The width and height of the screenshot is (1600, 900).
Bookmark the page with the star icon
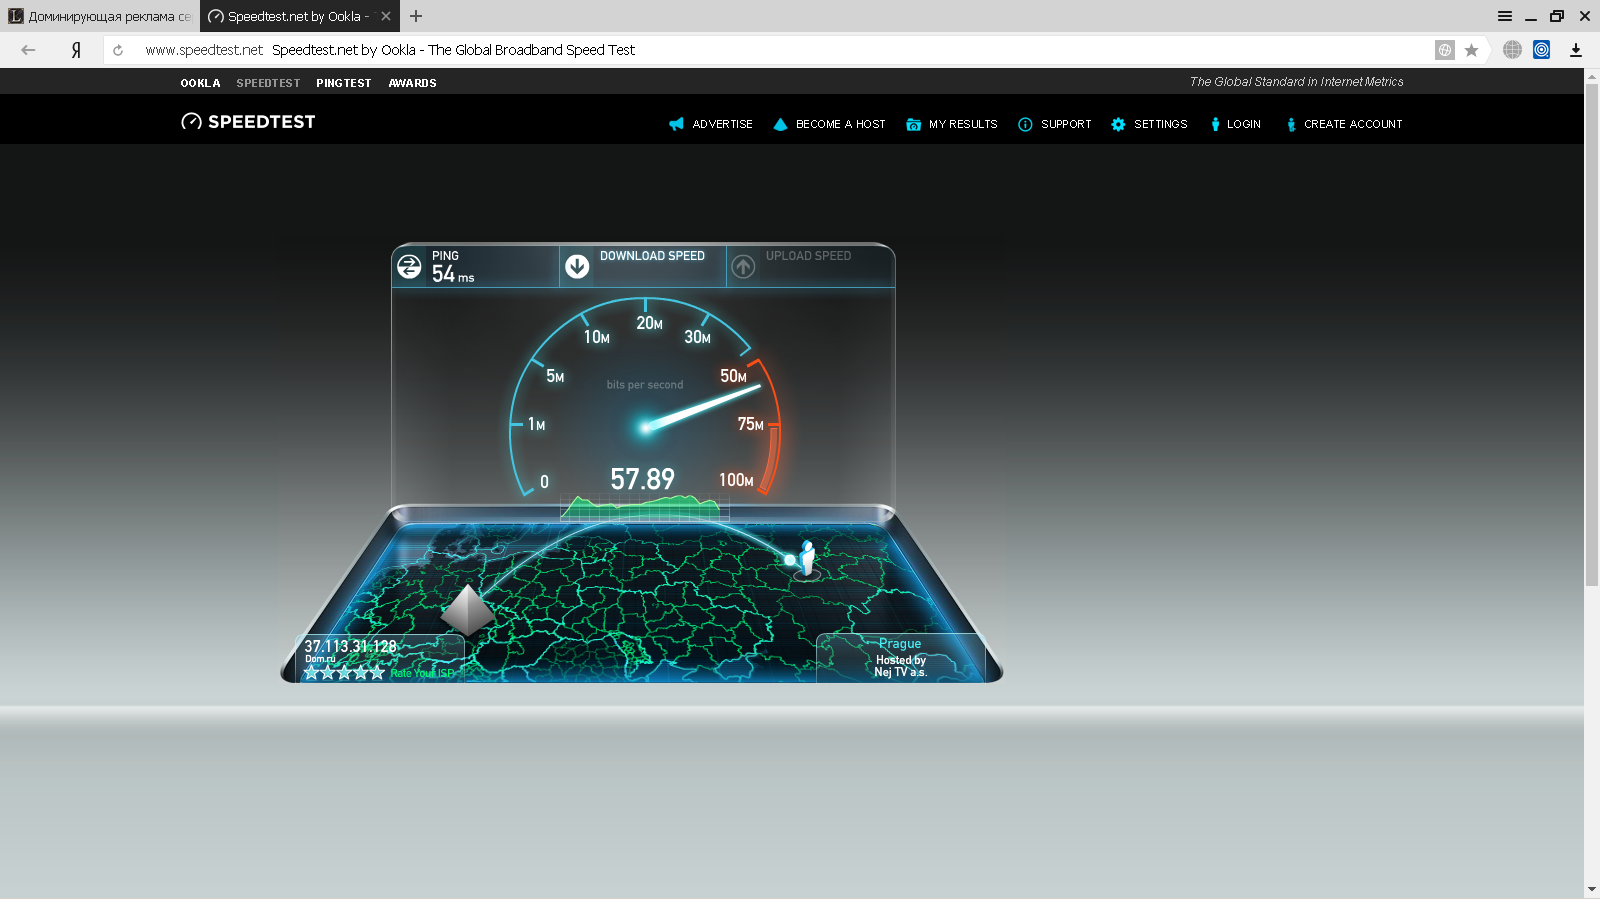[x=1471, y=50]
